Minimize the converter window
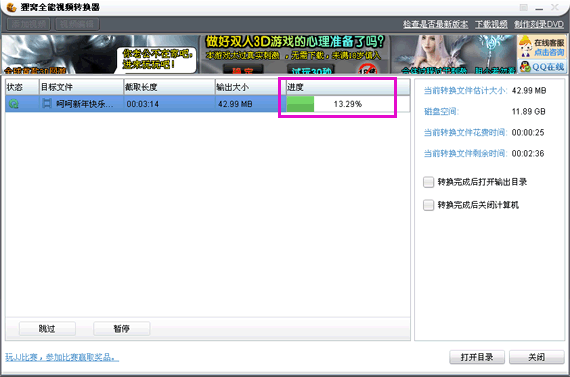The width and height of the screenshot is (570, 377). coord(539,8)
